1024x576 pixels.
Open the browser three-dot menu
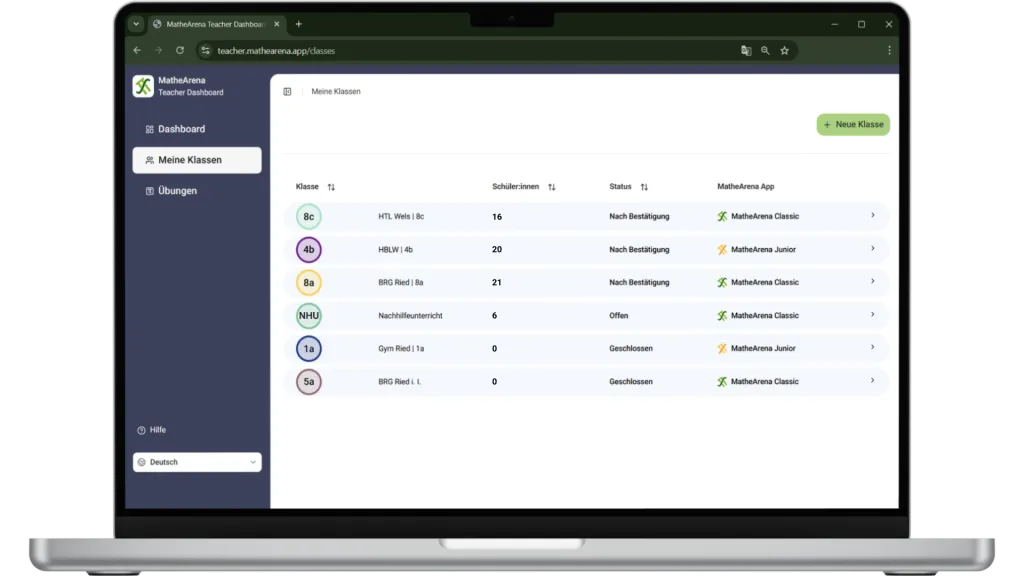click(889, 51)
